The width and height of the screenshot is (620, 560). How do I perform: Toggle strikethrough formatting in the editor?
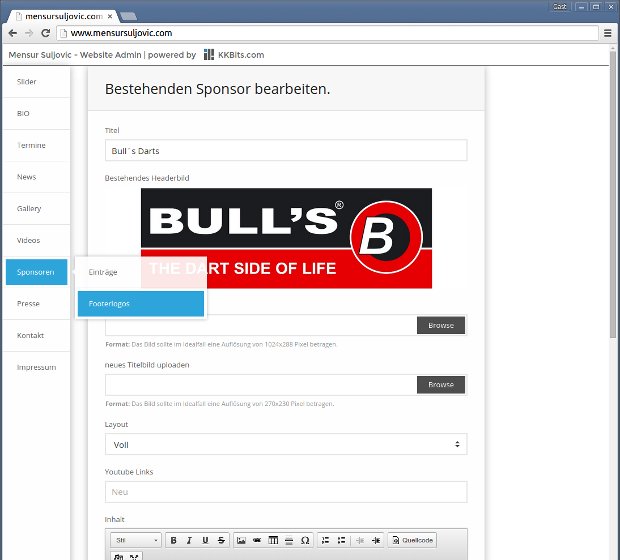[221, 540]
